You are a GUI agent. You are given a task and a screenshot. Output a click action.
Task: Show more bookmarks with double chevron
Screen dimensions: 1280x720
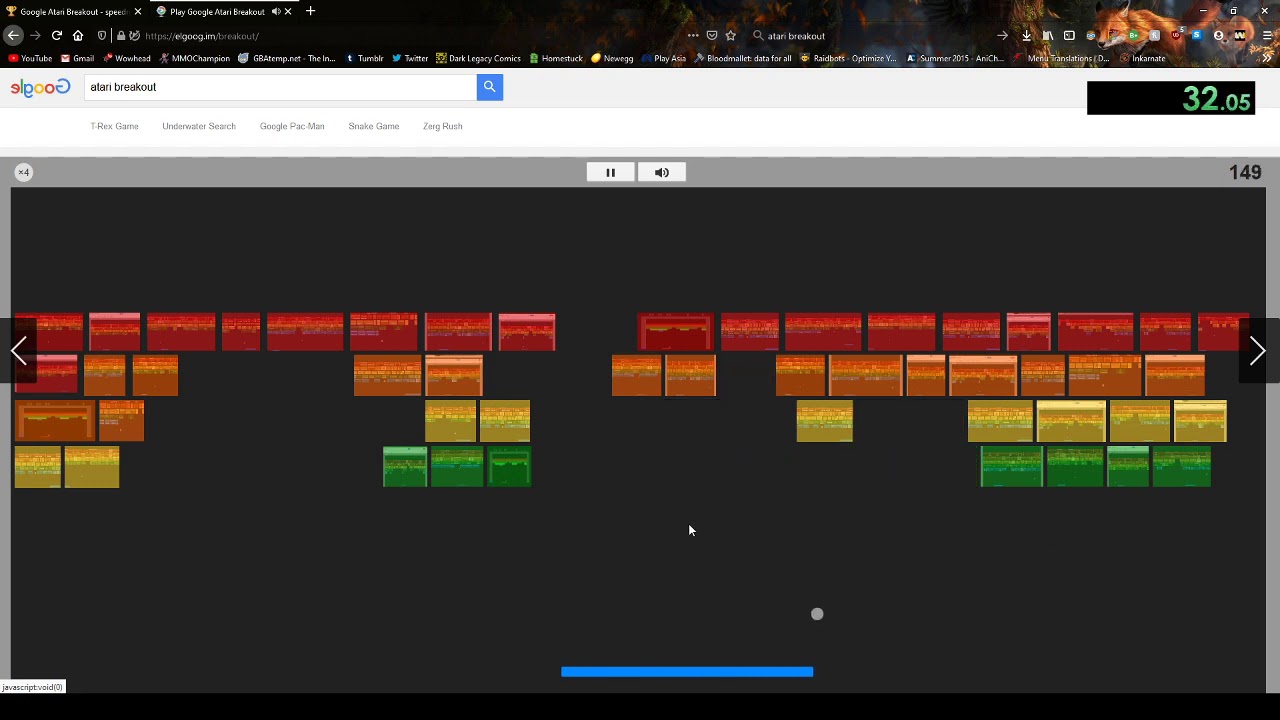(x=1267, y=58)
